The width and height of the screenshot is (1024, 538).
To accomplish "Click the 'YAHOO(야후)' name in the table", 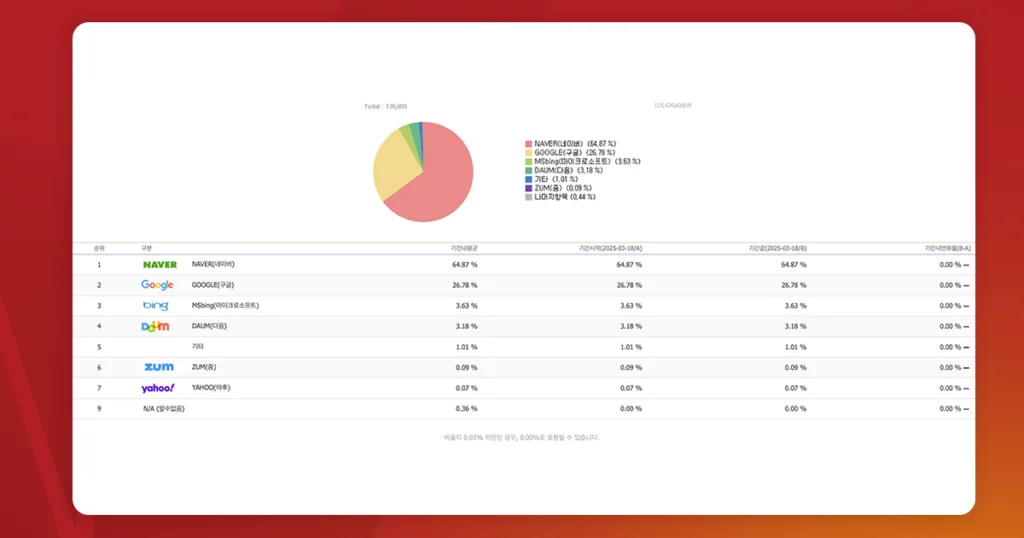I will [211, 388].
